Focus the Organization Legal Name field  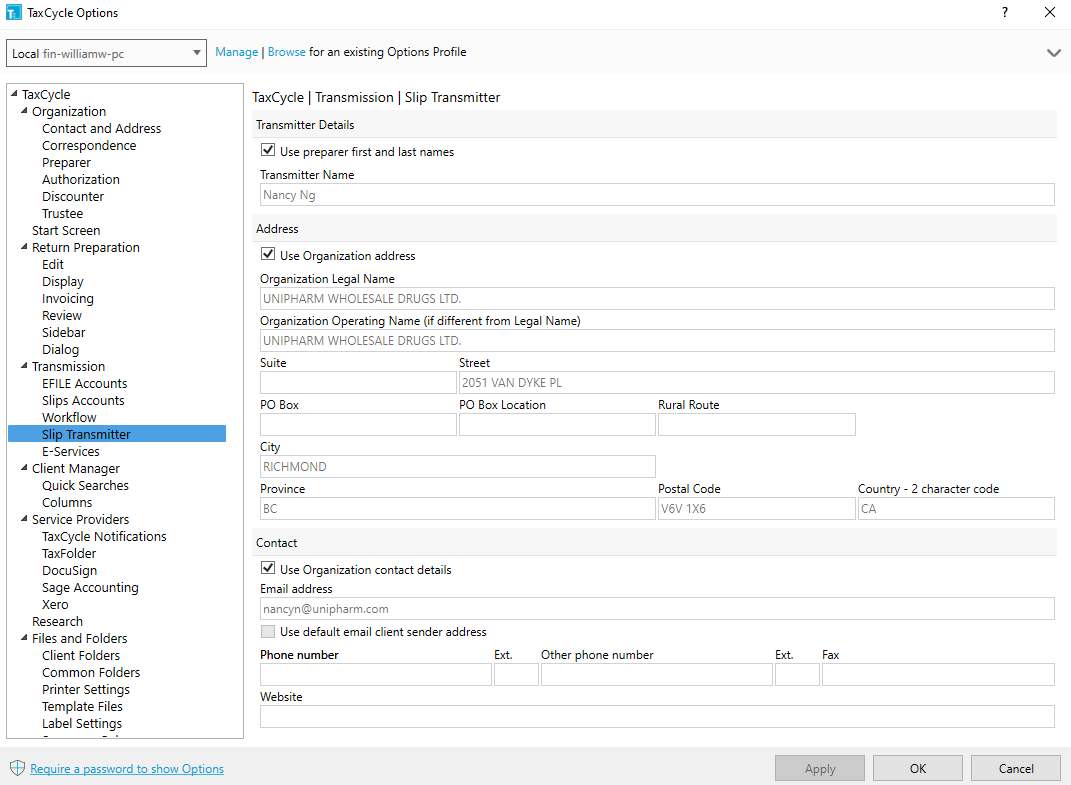(657, 299)
